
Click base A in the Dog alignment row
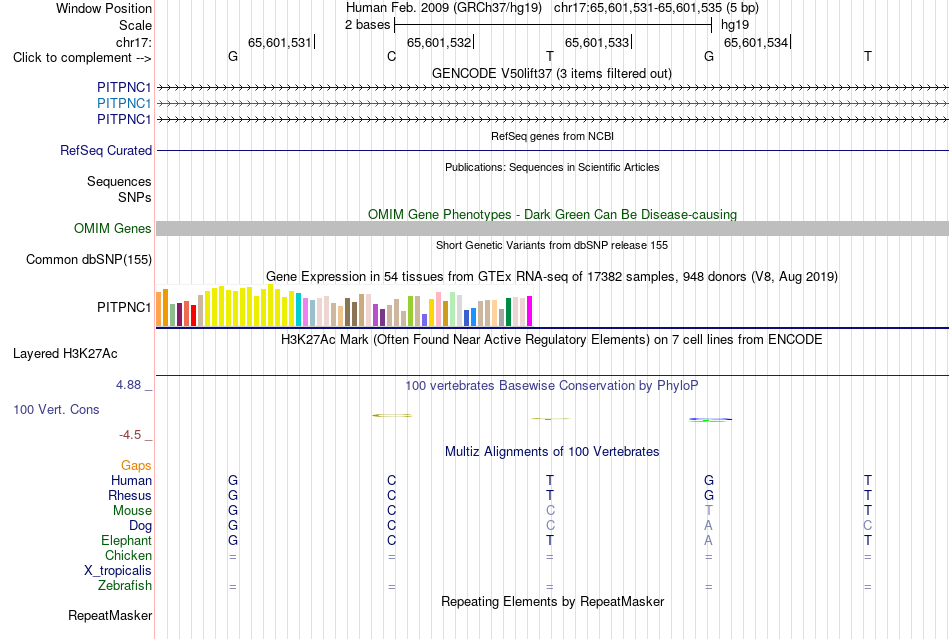pos(708,526)
